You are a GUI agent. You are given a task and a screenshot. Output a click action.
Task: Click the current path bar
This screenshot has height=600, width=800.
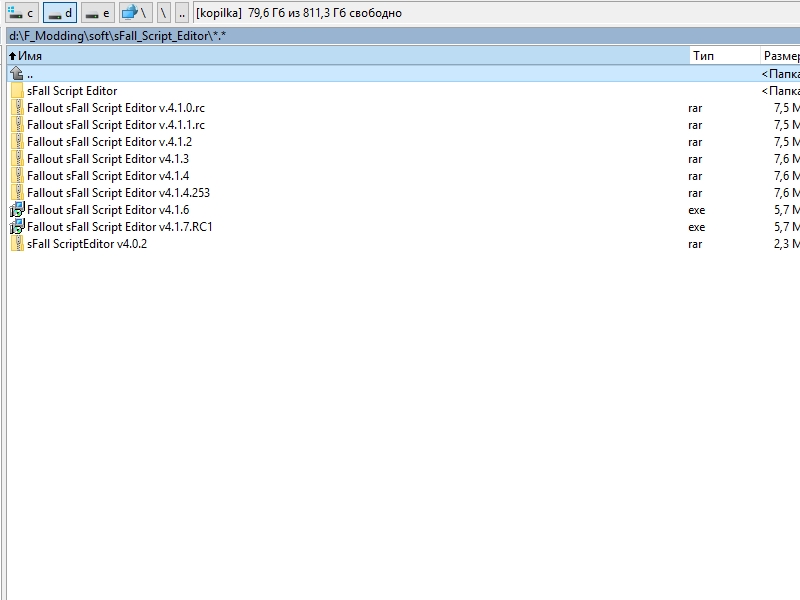[x=403, y=36]
